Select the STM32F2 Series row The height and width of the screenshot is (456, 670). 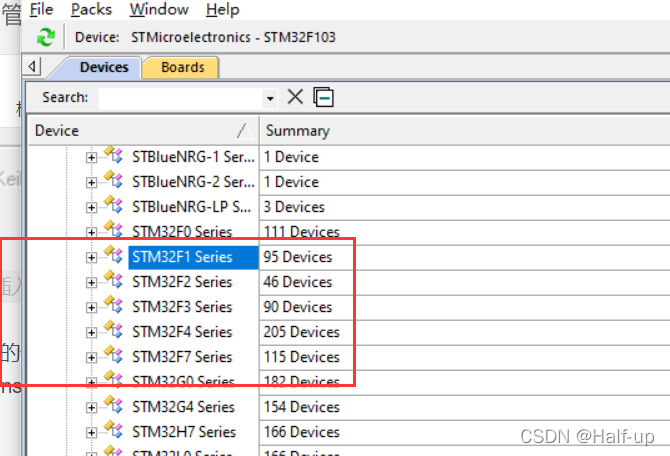point(182,282)
